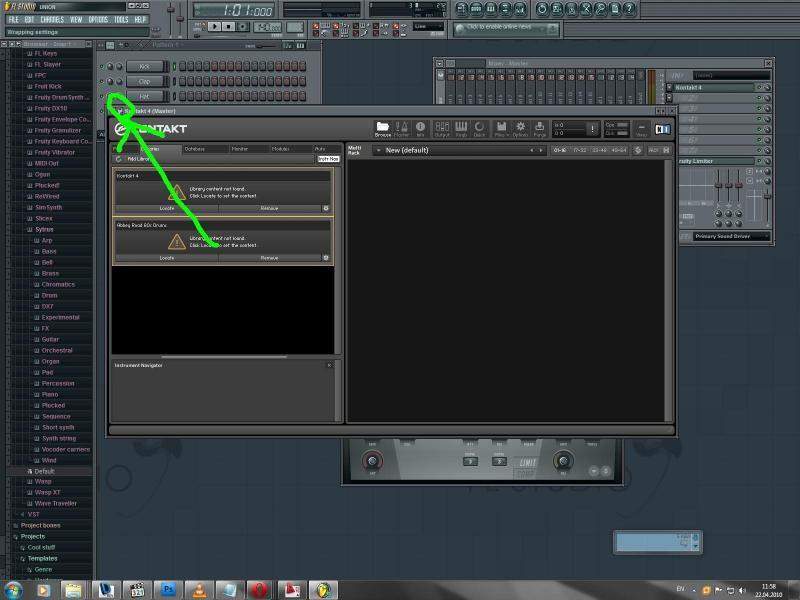Minimize the Kontakt view with the View button

(x=641, y=129)
